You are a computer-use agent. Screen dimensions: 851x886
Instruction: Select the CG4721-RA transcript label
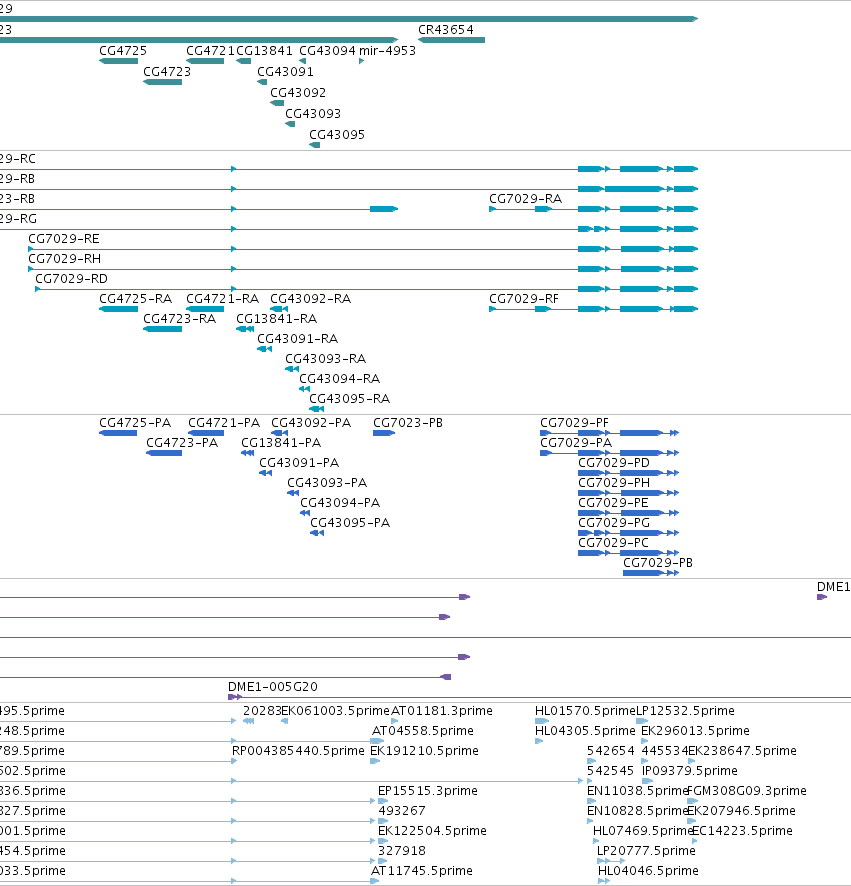(222, 299)
